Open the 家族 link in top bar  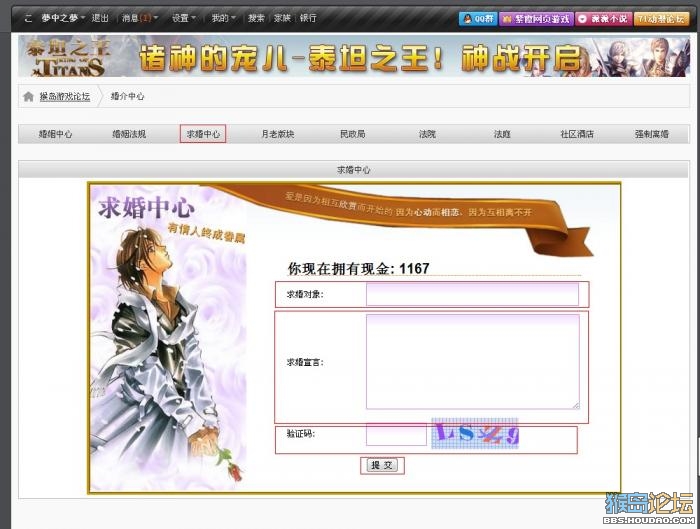click(x=282, y=18)
